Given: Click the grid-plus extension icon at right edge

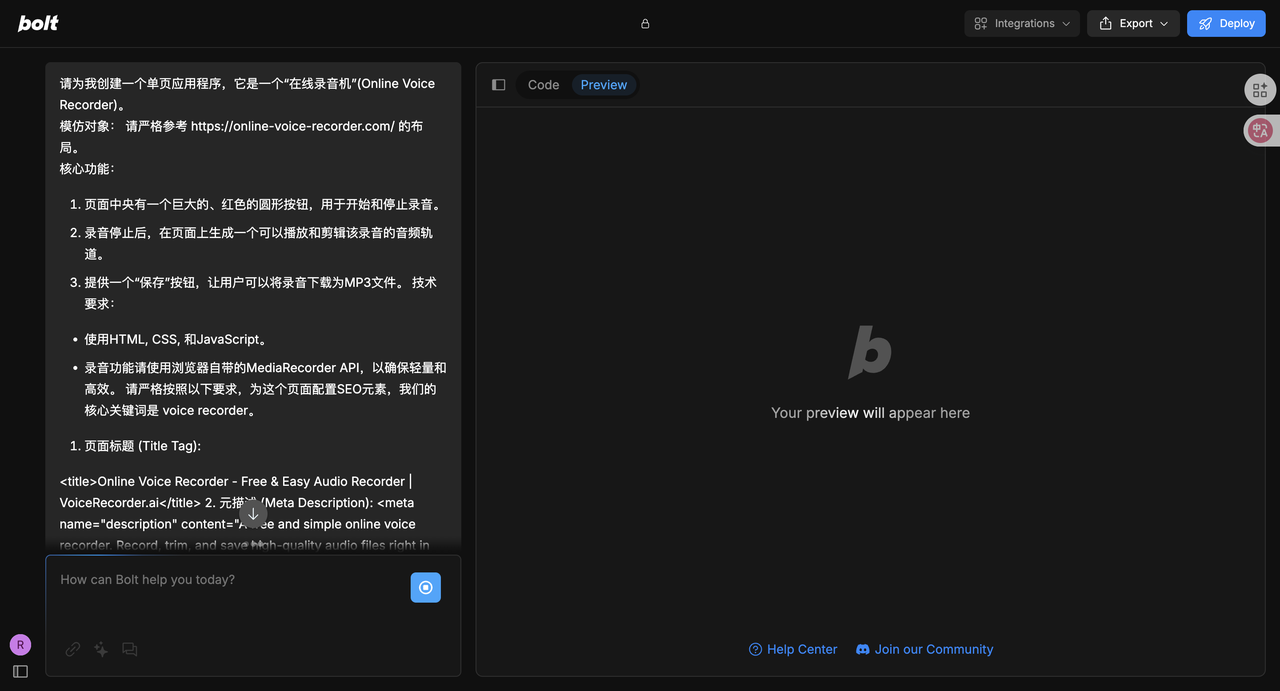Looking at the screenshot, I should point(1260,90).
